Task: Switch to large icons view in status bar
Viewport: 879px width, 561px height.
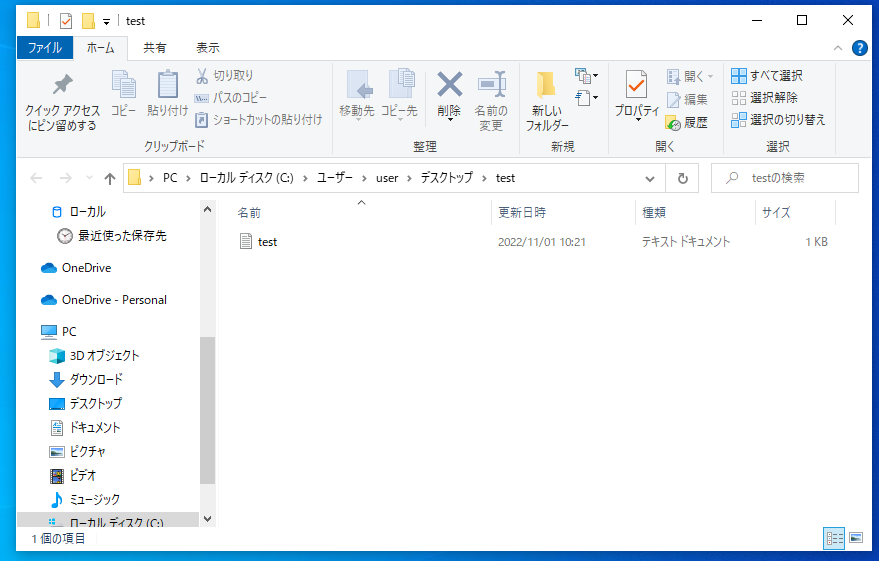Action: tap(856, 538)
